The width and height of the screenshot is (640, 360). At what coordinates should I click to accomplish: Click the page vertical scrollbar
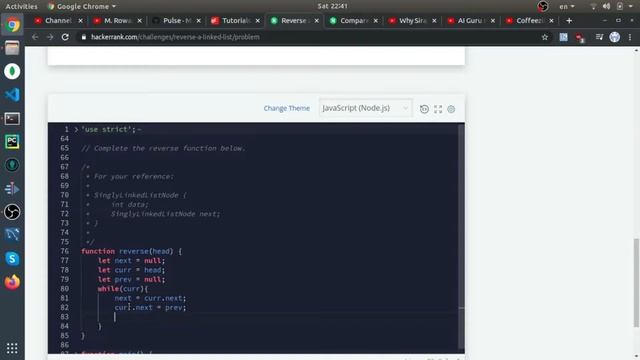(x=636, y=282)
